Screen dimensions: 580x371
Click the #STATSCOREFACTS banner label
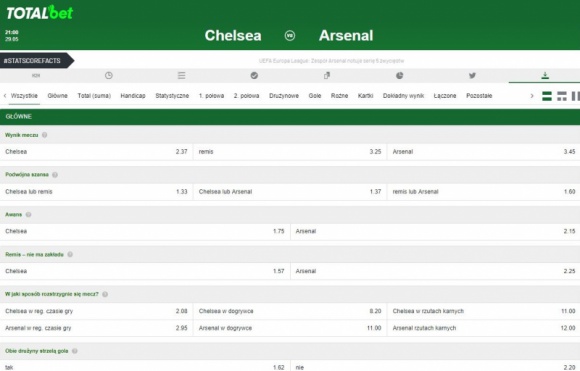33,61
